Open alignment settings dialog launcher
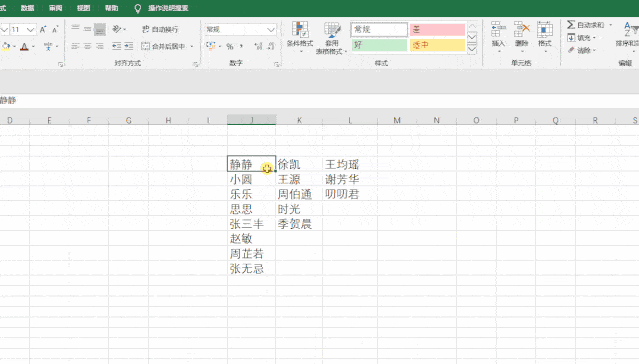639x364 pixels. 196,64
